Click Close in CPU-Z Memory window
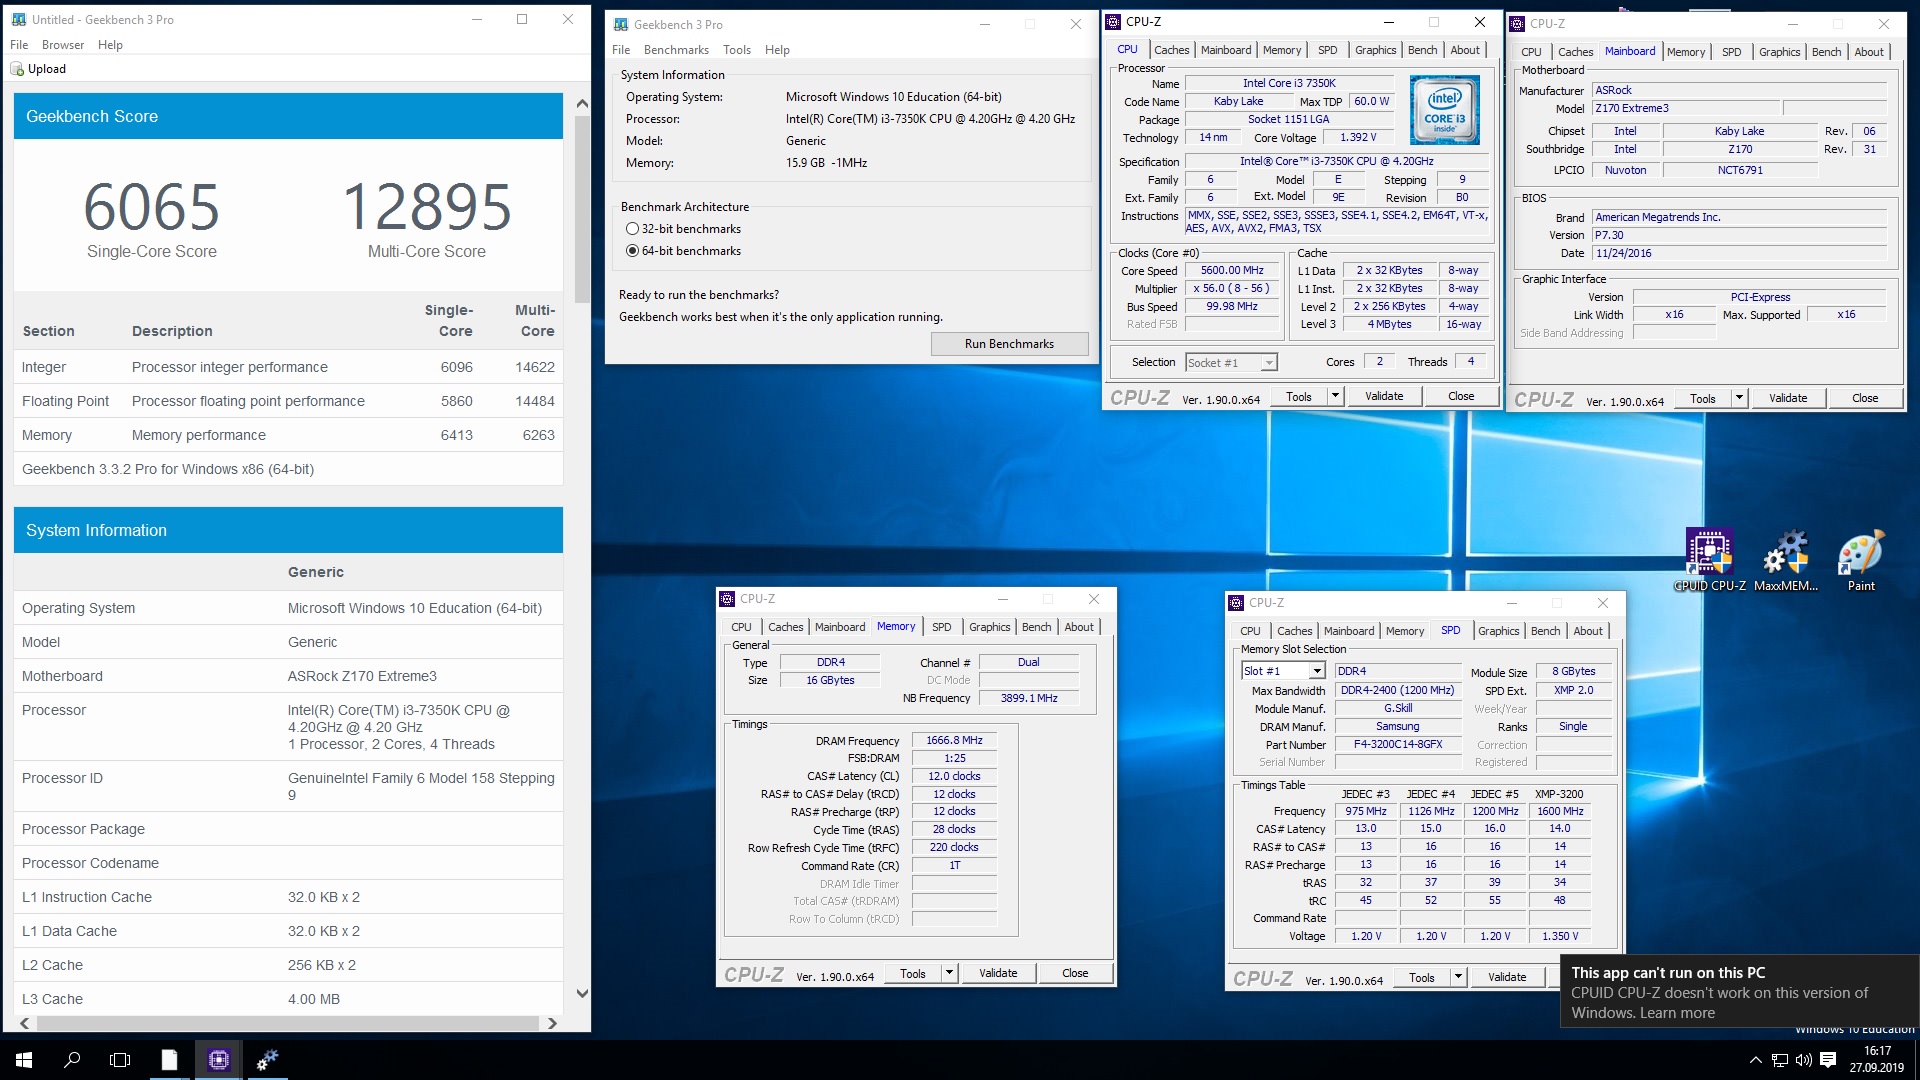Image resolution: width=1920 pixels, height=1080 pixels. click(x=1075, y=973)
